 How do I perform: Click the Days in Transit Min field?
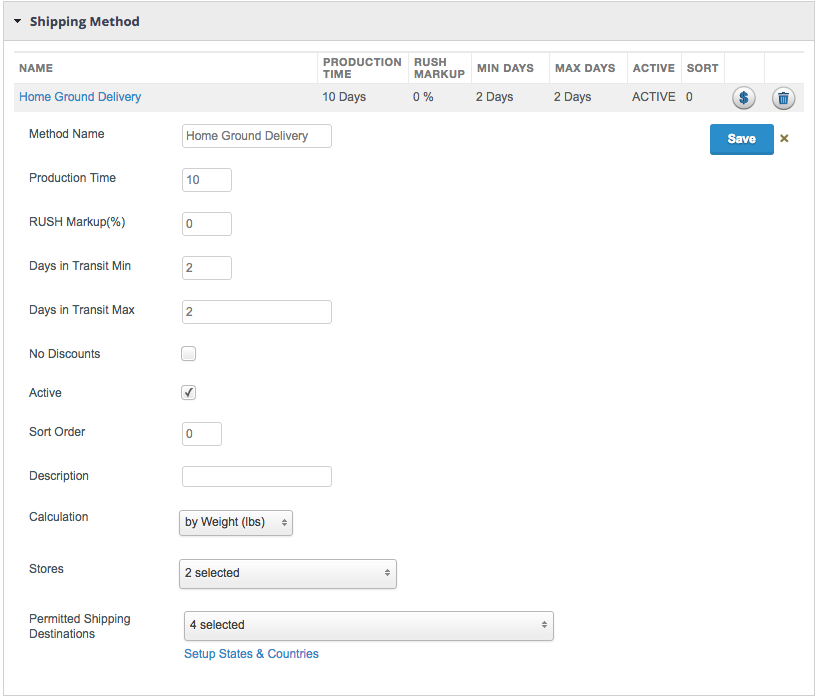pos(207,268)
